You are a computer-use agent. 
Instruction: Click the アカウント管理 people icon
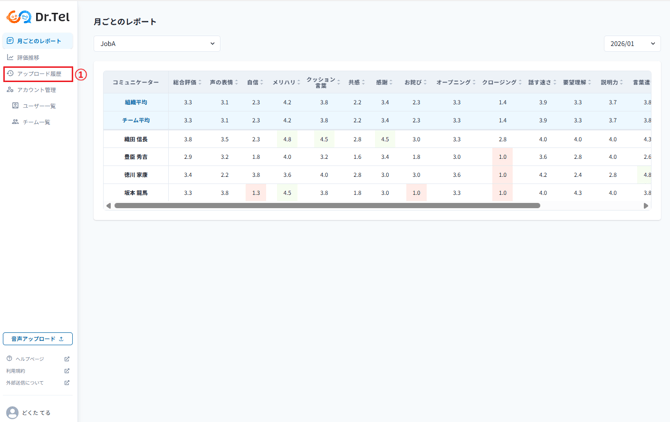[x=11, y=90]
